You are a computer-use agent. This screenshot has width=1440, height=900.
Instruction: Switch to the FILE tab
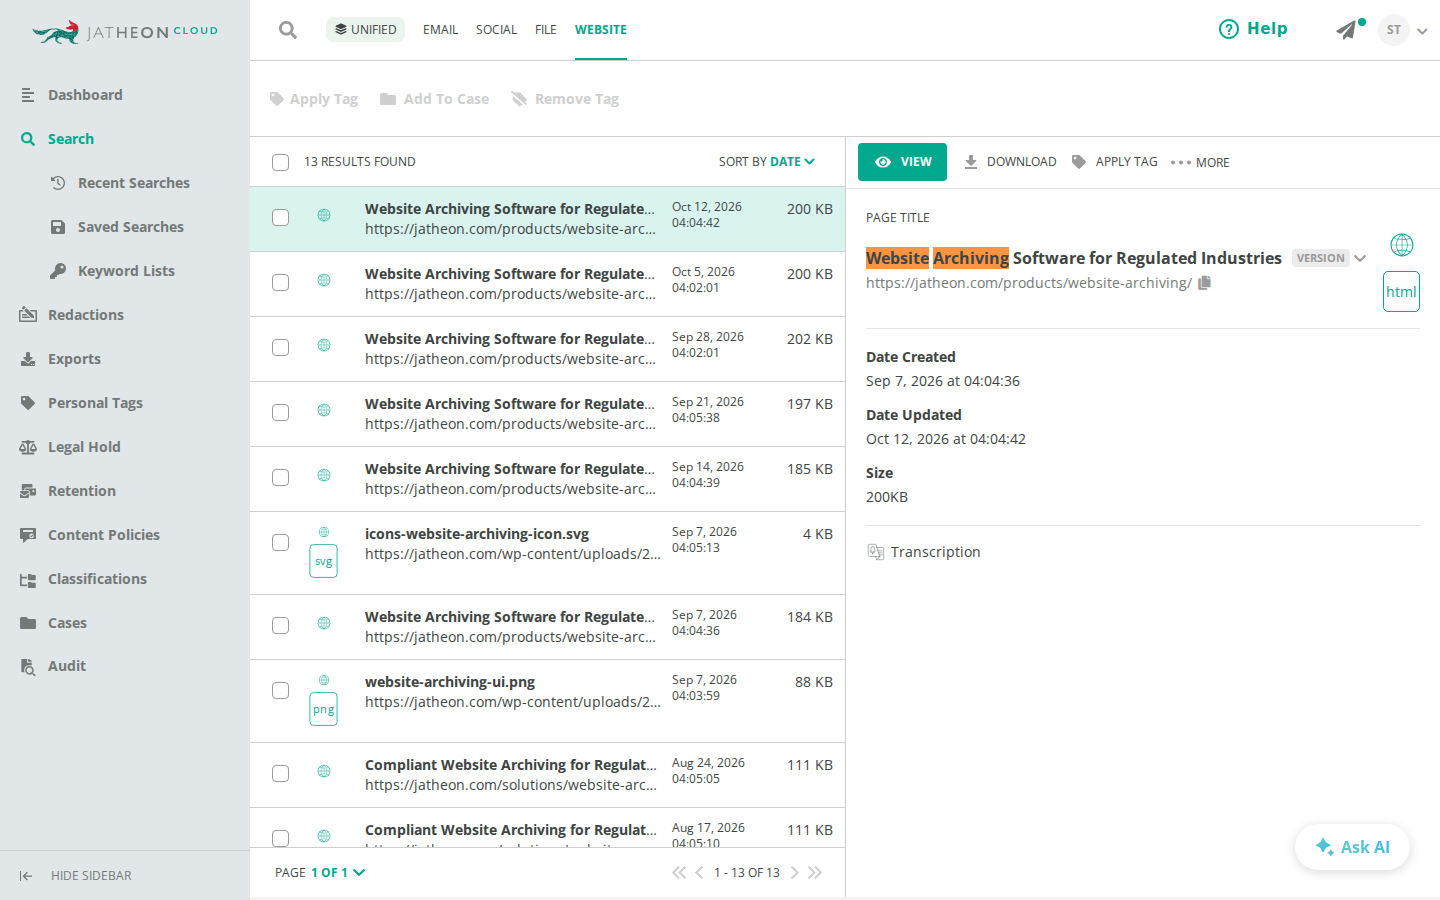pyautogui.click(x=546, y=30)
